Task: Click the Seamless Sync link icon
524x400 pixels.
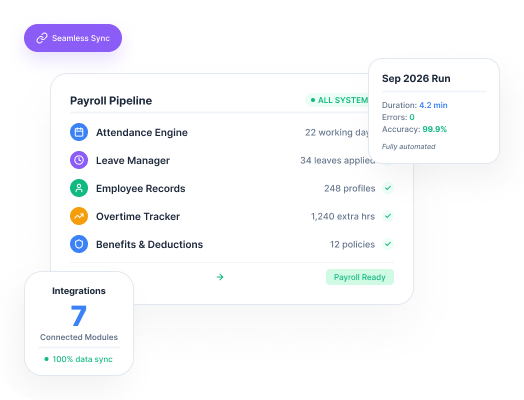Action: (x=42, y=38)
